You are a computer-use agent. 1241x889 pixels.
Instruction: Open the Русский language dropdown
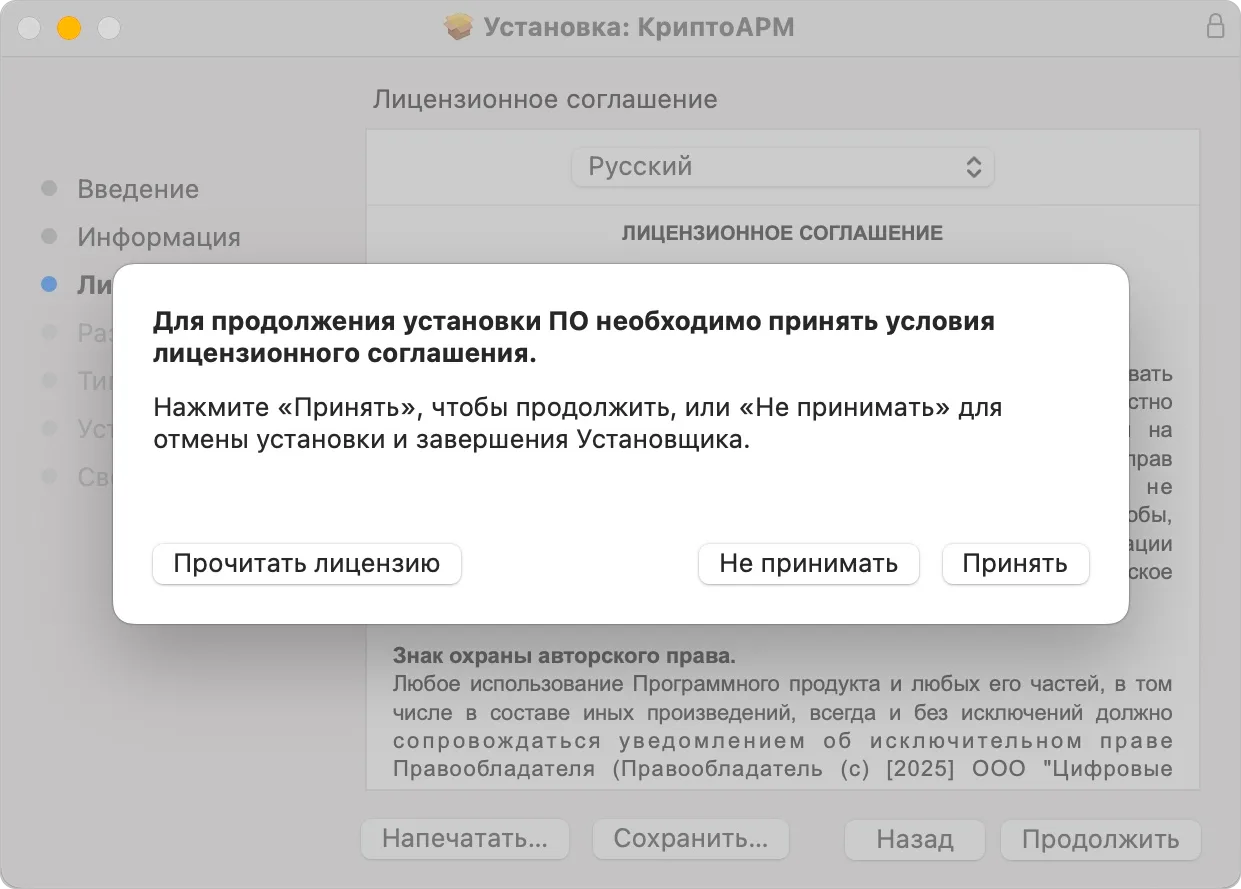click(x=782, y=167)
